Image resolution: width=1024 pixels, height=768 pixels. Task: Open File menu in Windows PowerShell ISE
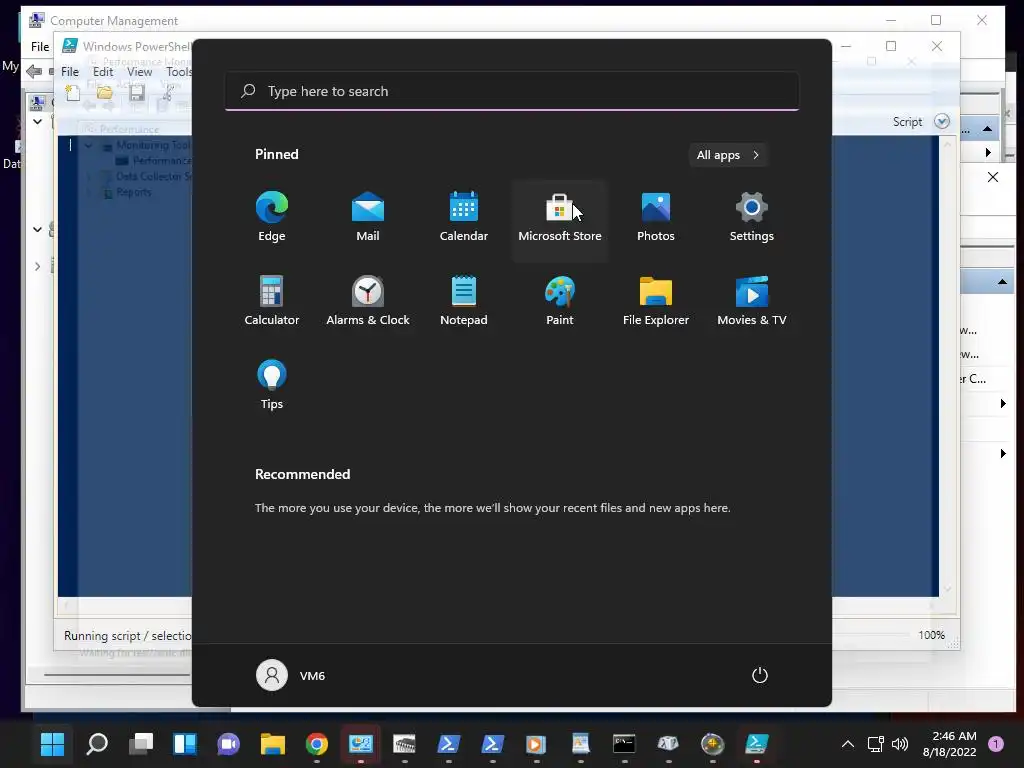tap(70, 72)
